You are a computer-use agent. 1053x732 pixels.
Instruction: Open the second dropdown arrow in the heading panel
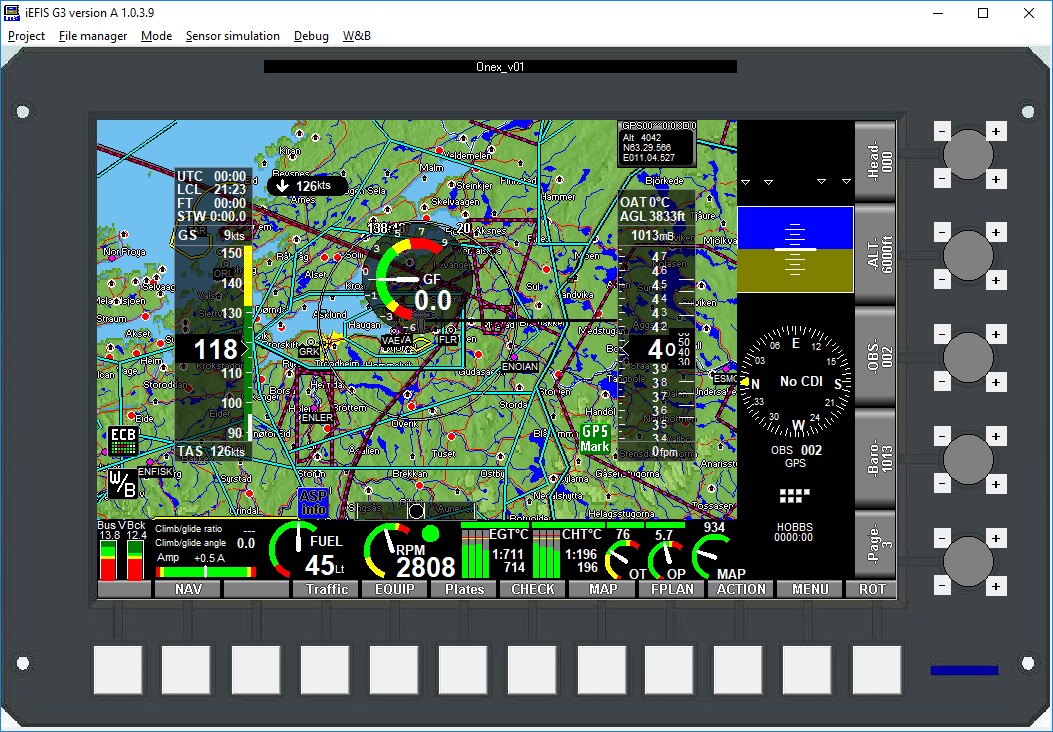[770, 182]
